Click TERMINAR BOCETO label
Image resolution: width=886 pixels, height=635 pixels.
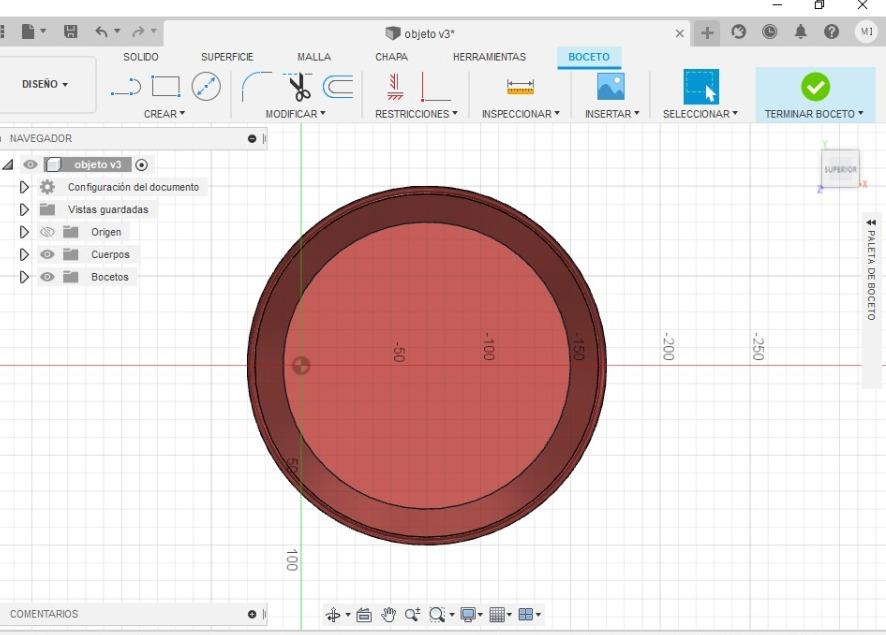tap(810, 114)
